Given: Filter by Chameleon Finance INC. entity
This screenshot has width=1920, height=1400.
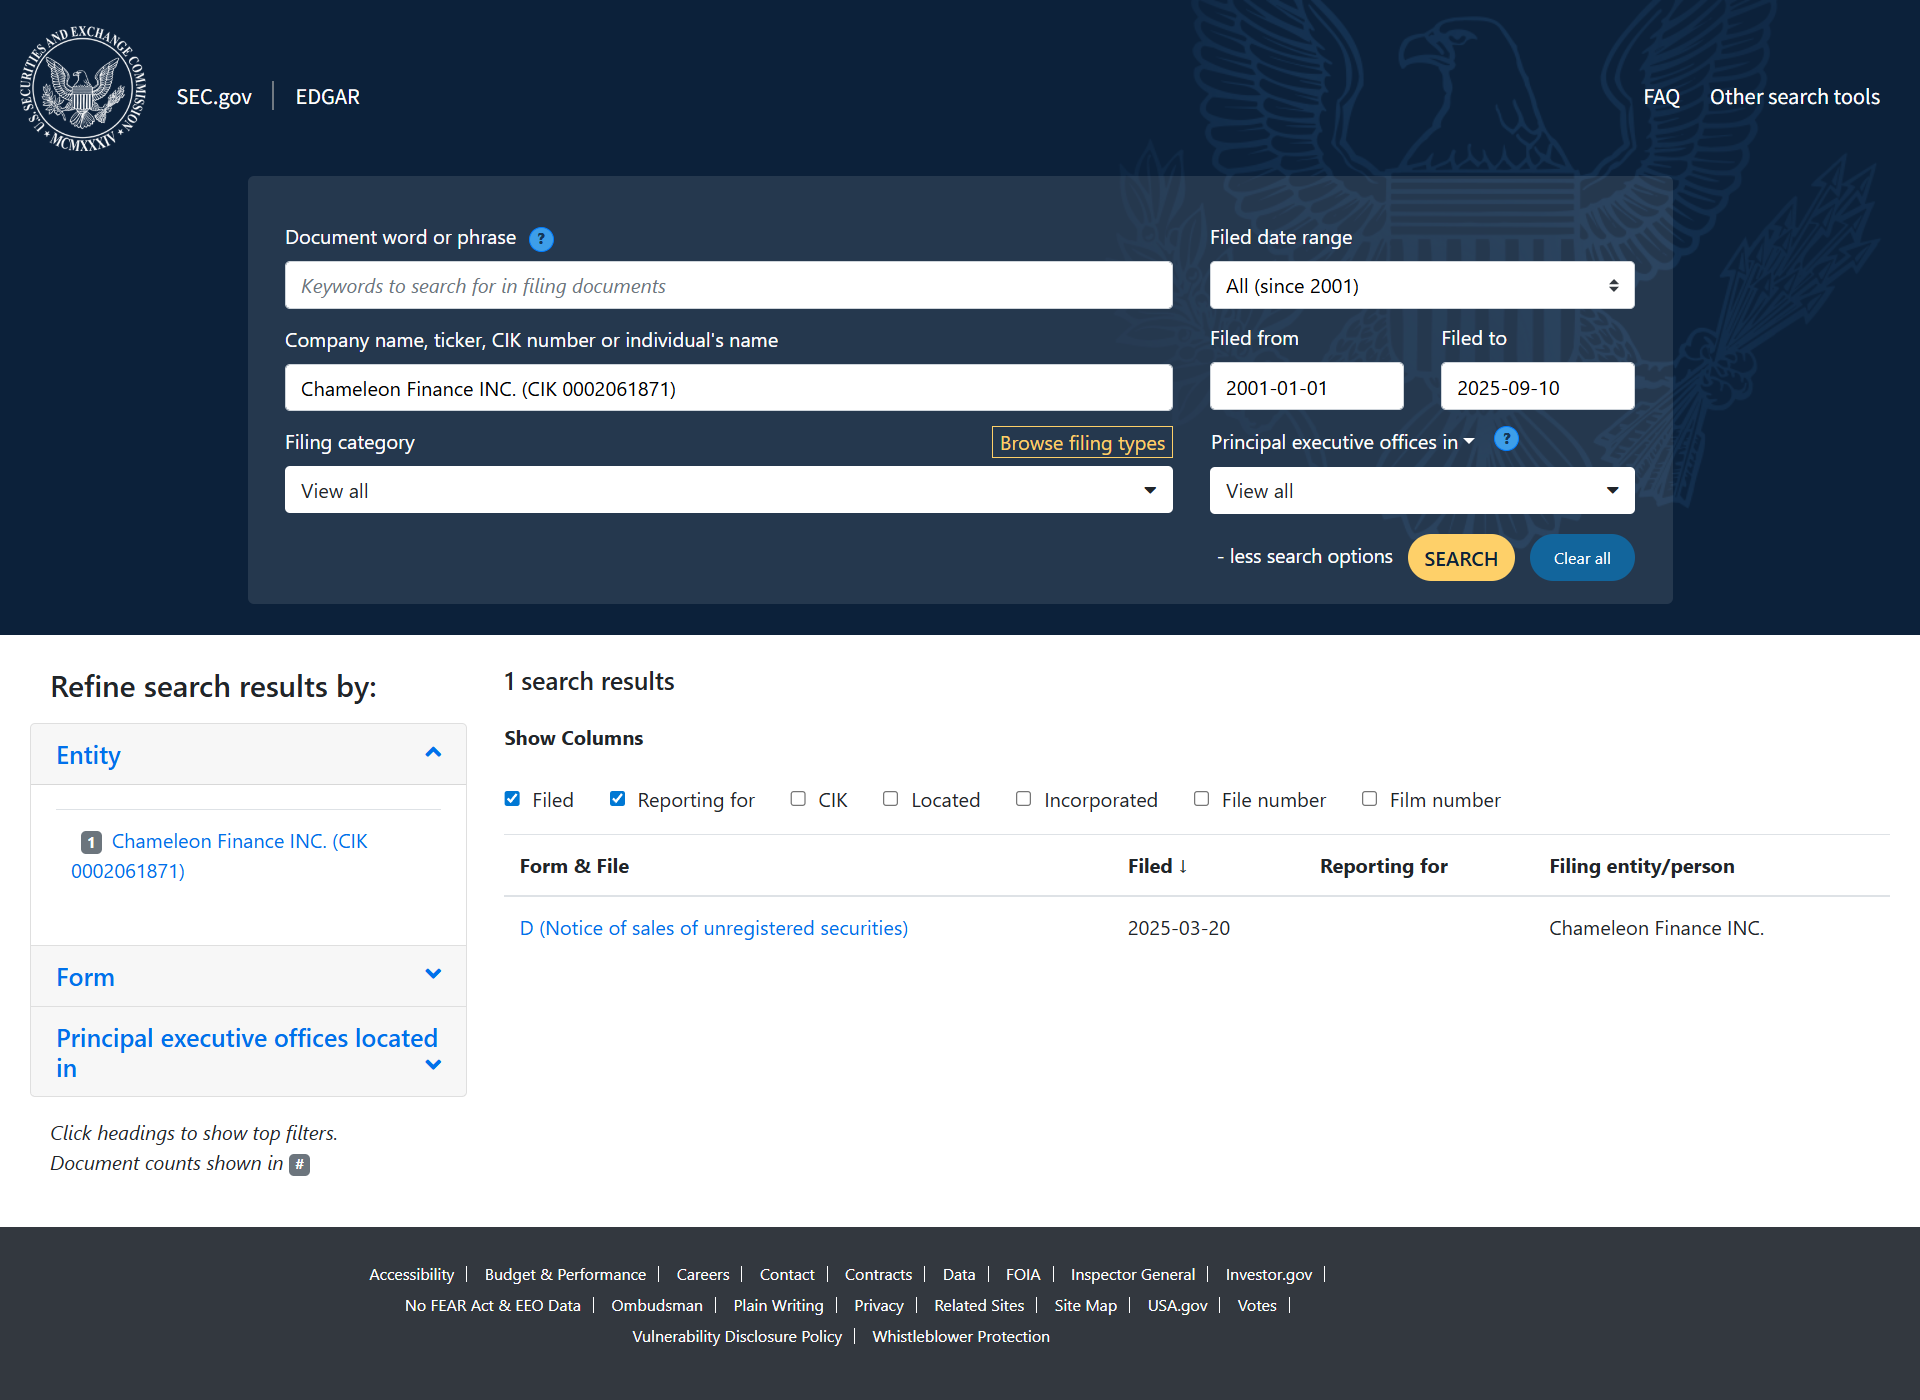Looking at the screenshot, I should pyautogui.click(x=219, y=856).
